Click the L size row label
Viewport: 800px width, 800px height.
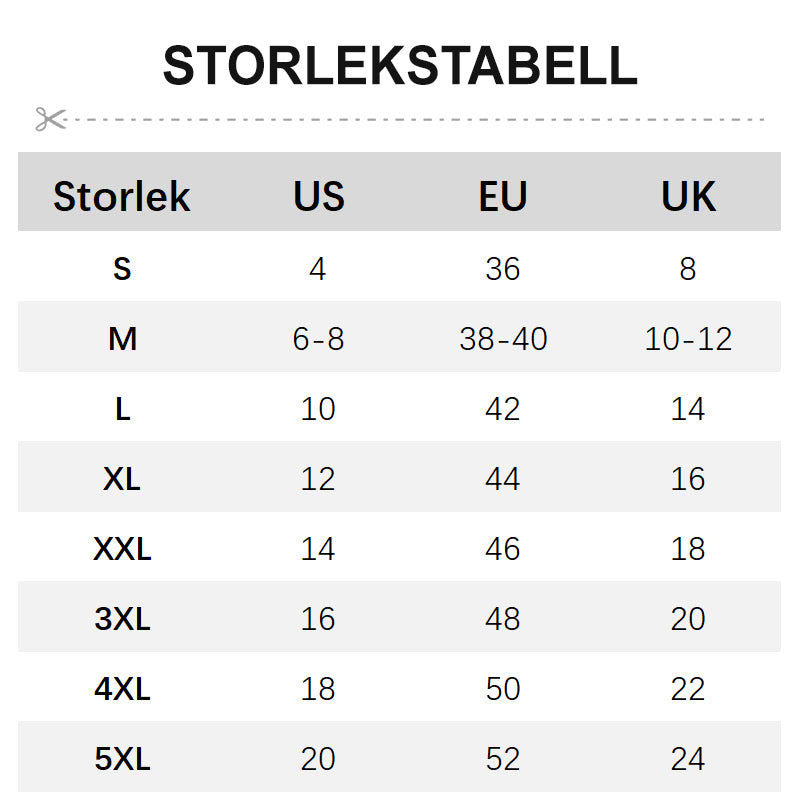coord(122,409)
